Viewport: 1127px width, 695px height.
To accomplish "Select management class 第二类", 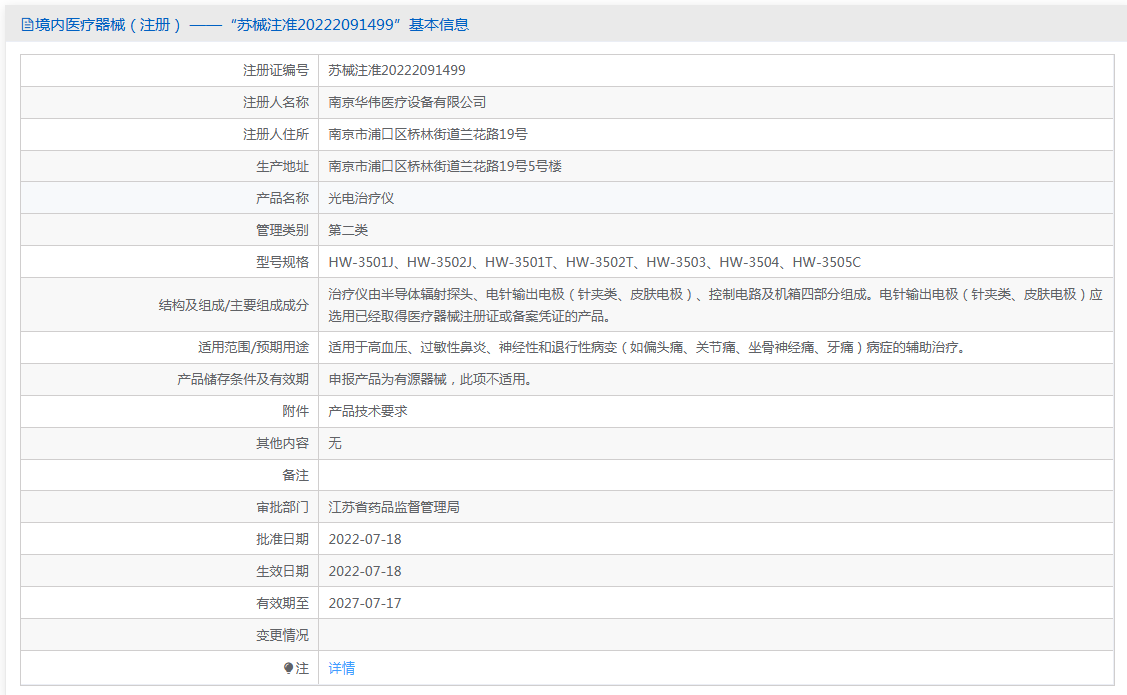I will pyautogui.click(x=348, y=231).
